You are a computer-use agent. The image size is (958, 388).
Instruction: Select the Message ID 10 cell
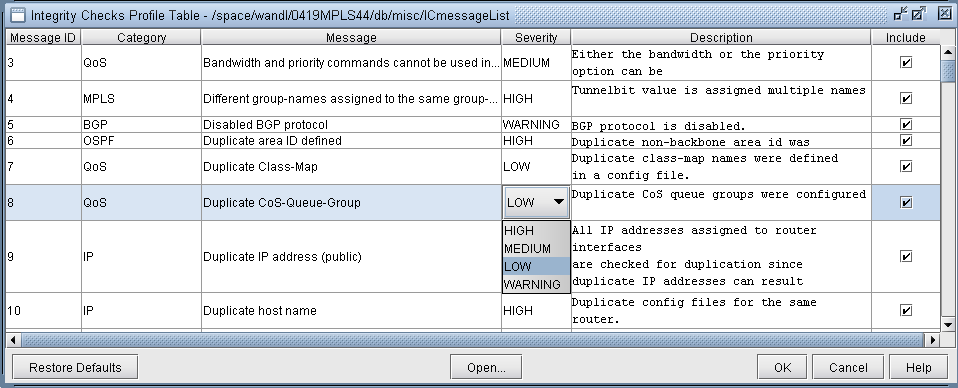tap(43, 310)
